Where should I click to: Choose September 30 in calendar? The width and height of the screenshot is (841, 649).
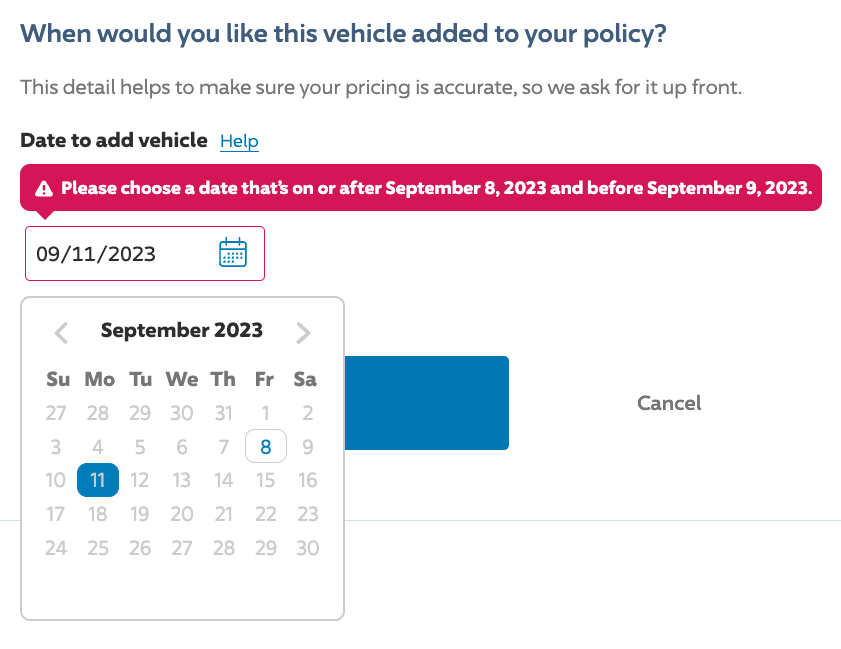coord(307,548)
